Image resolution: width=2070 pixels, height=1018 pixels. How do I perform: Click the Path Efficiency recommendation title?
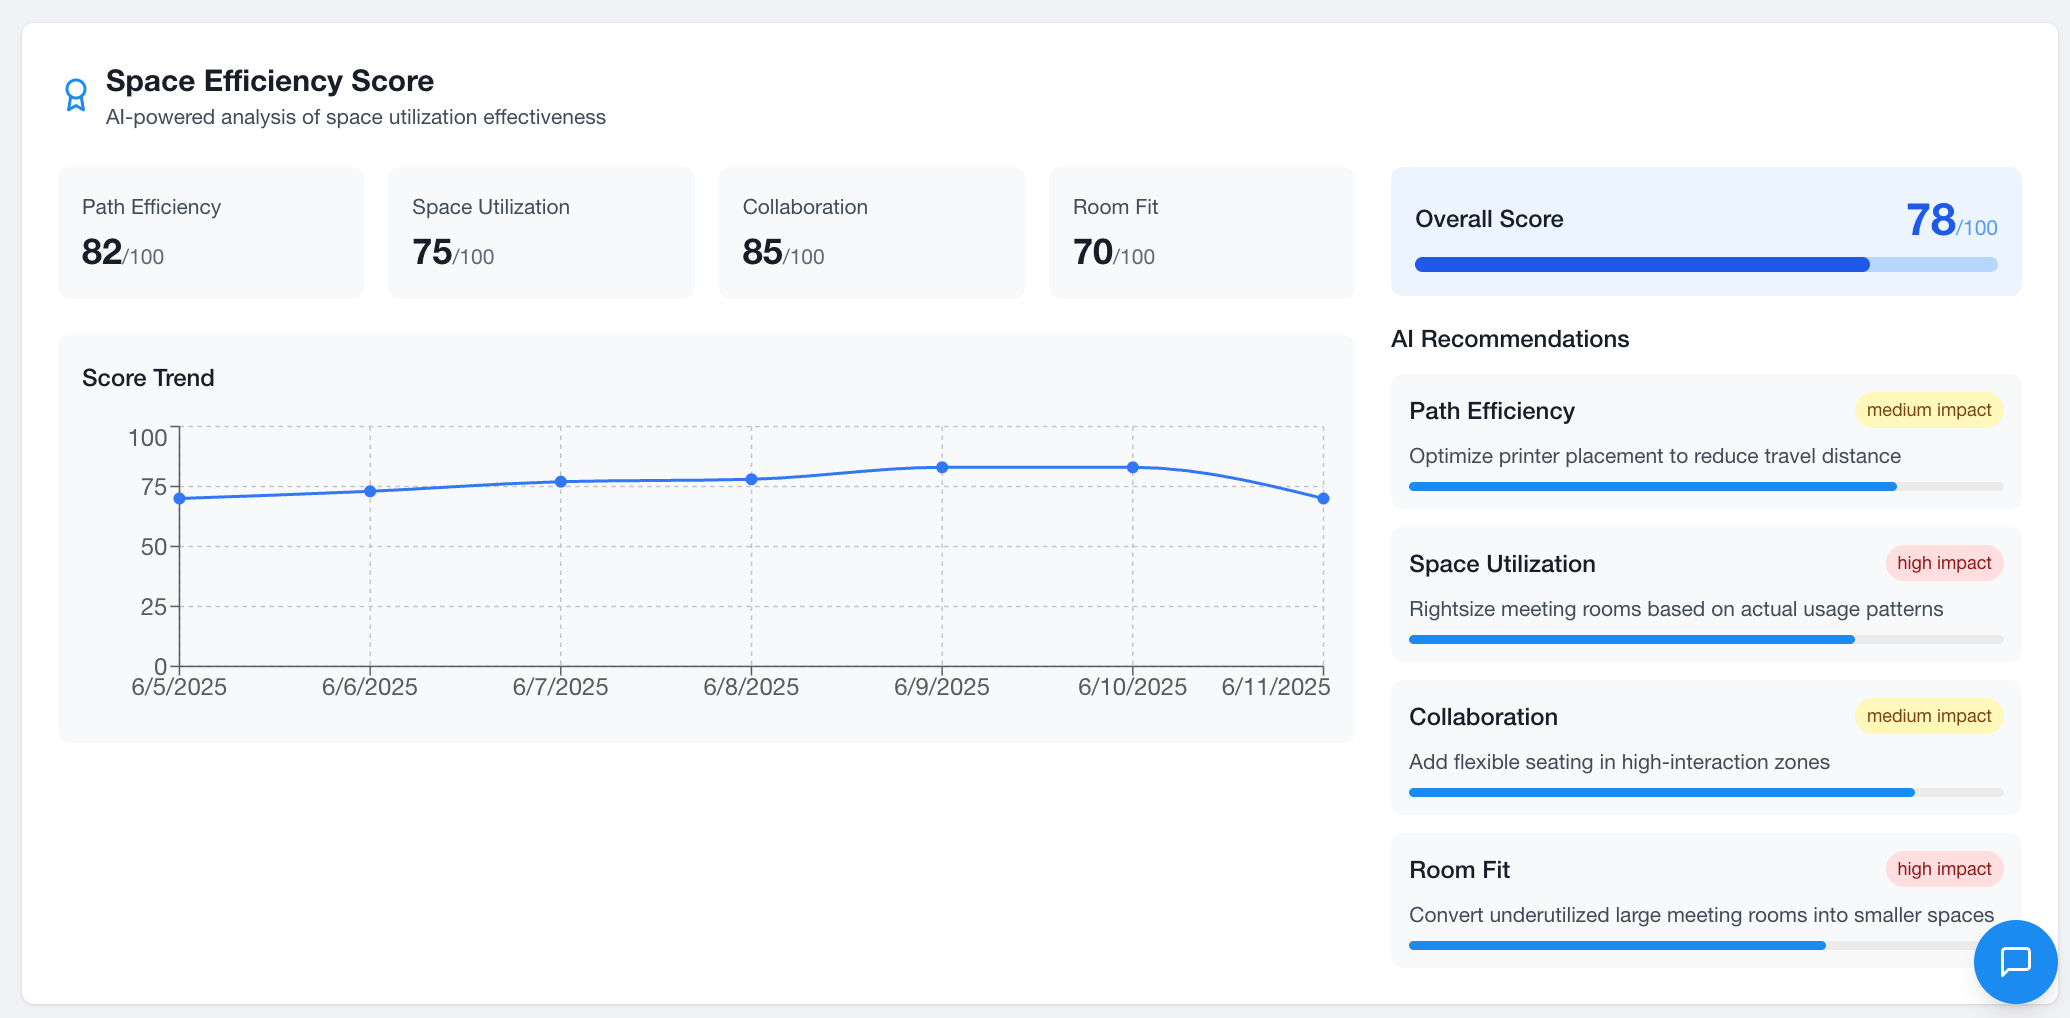point(1492,411)
